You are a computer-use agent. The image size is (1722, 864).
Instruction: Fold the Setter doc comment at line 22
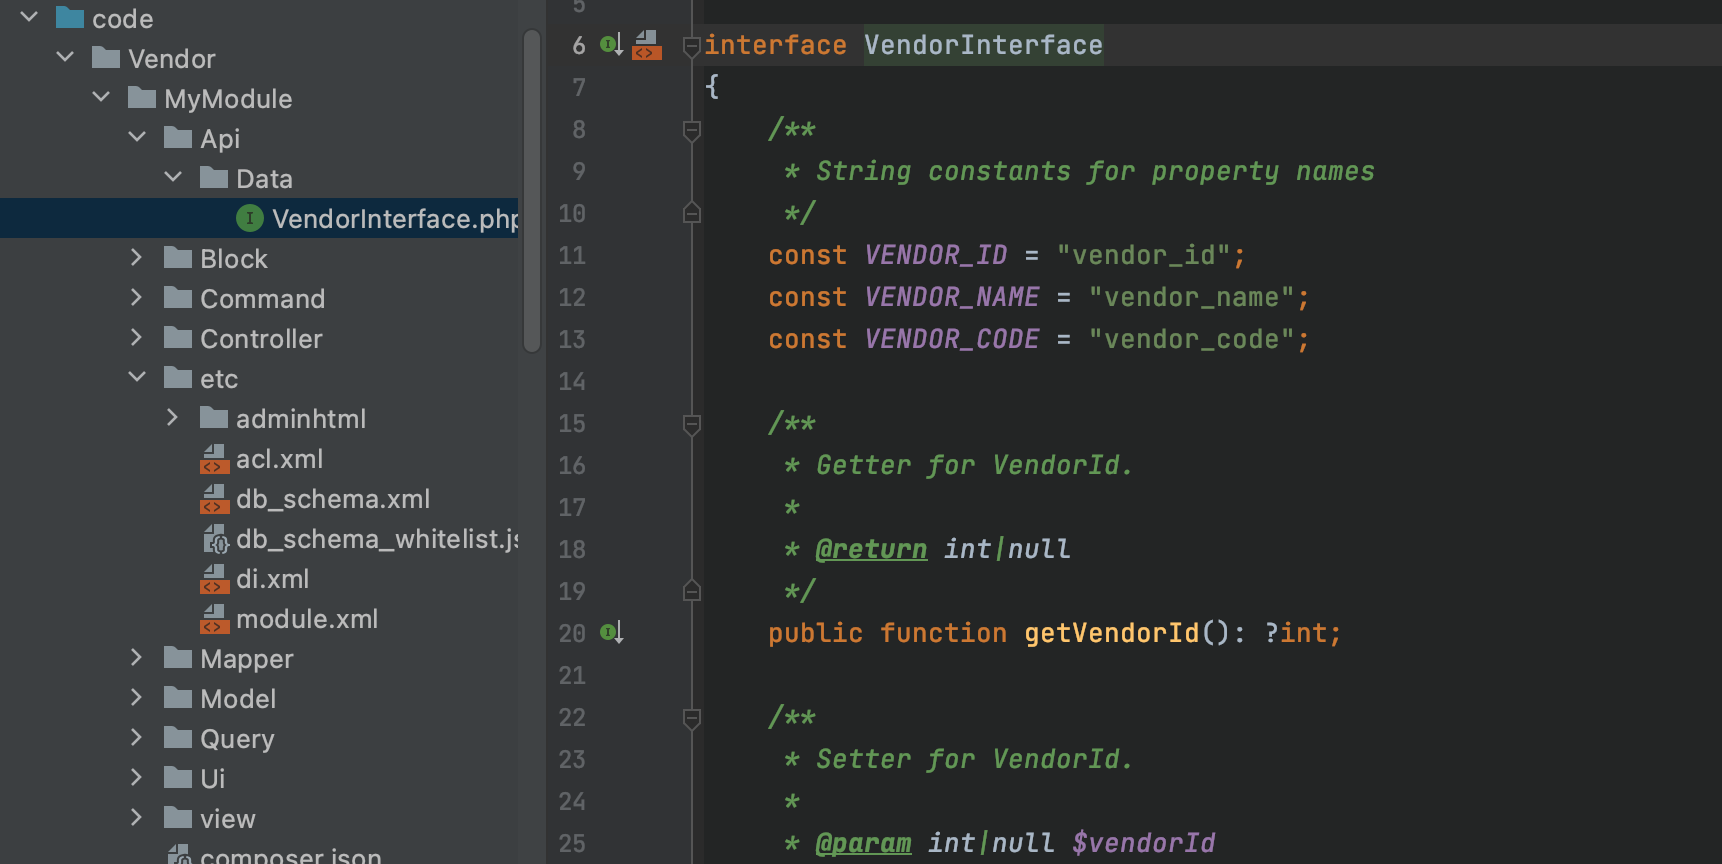(x=691, y=718)
